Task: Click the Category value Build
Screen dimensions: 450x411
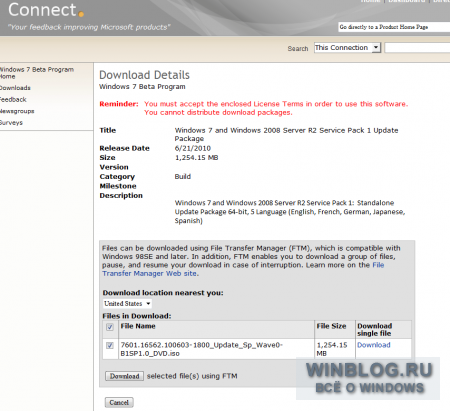Action: pos(183,176)
